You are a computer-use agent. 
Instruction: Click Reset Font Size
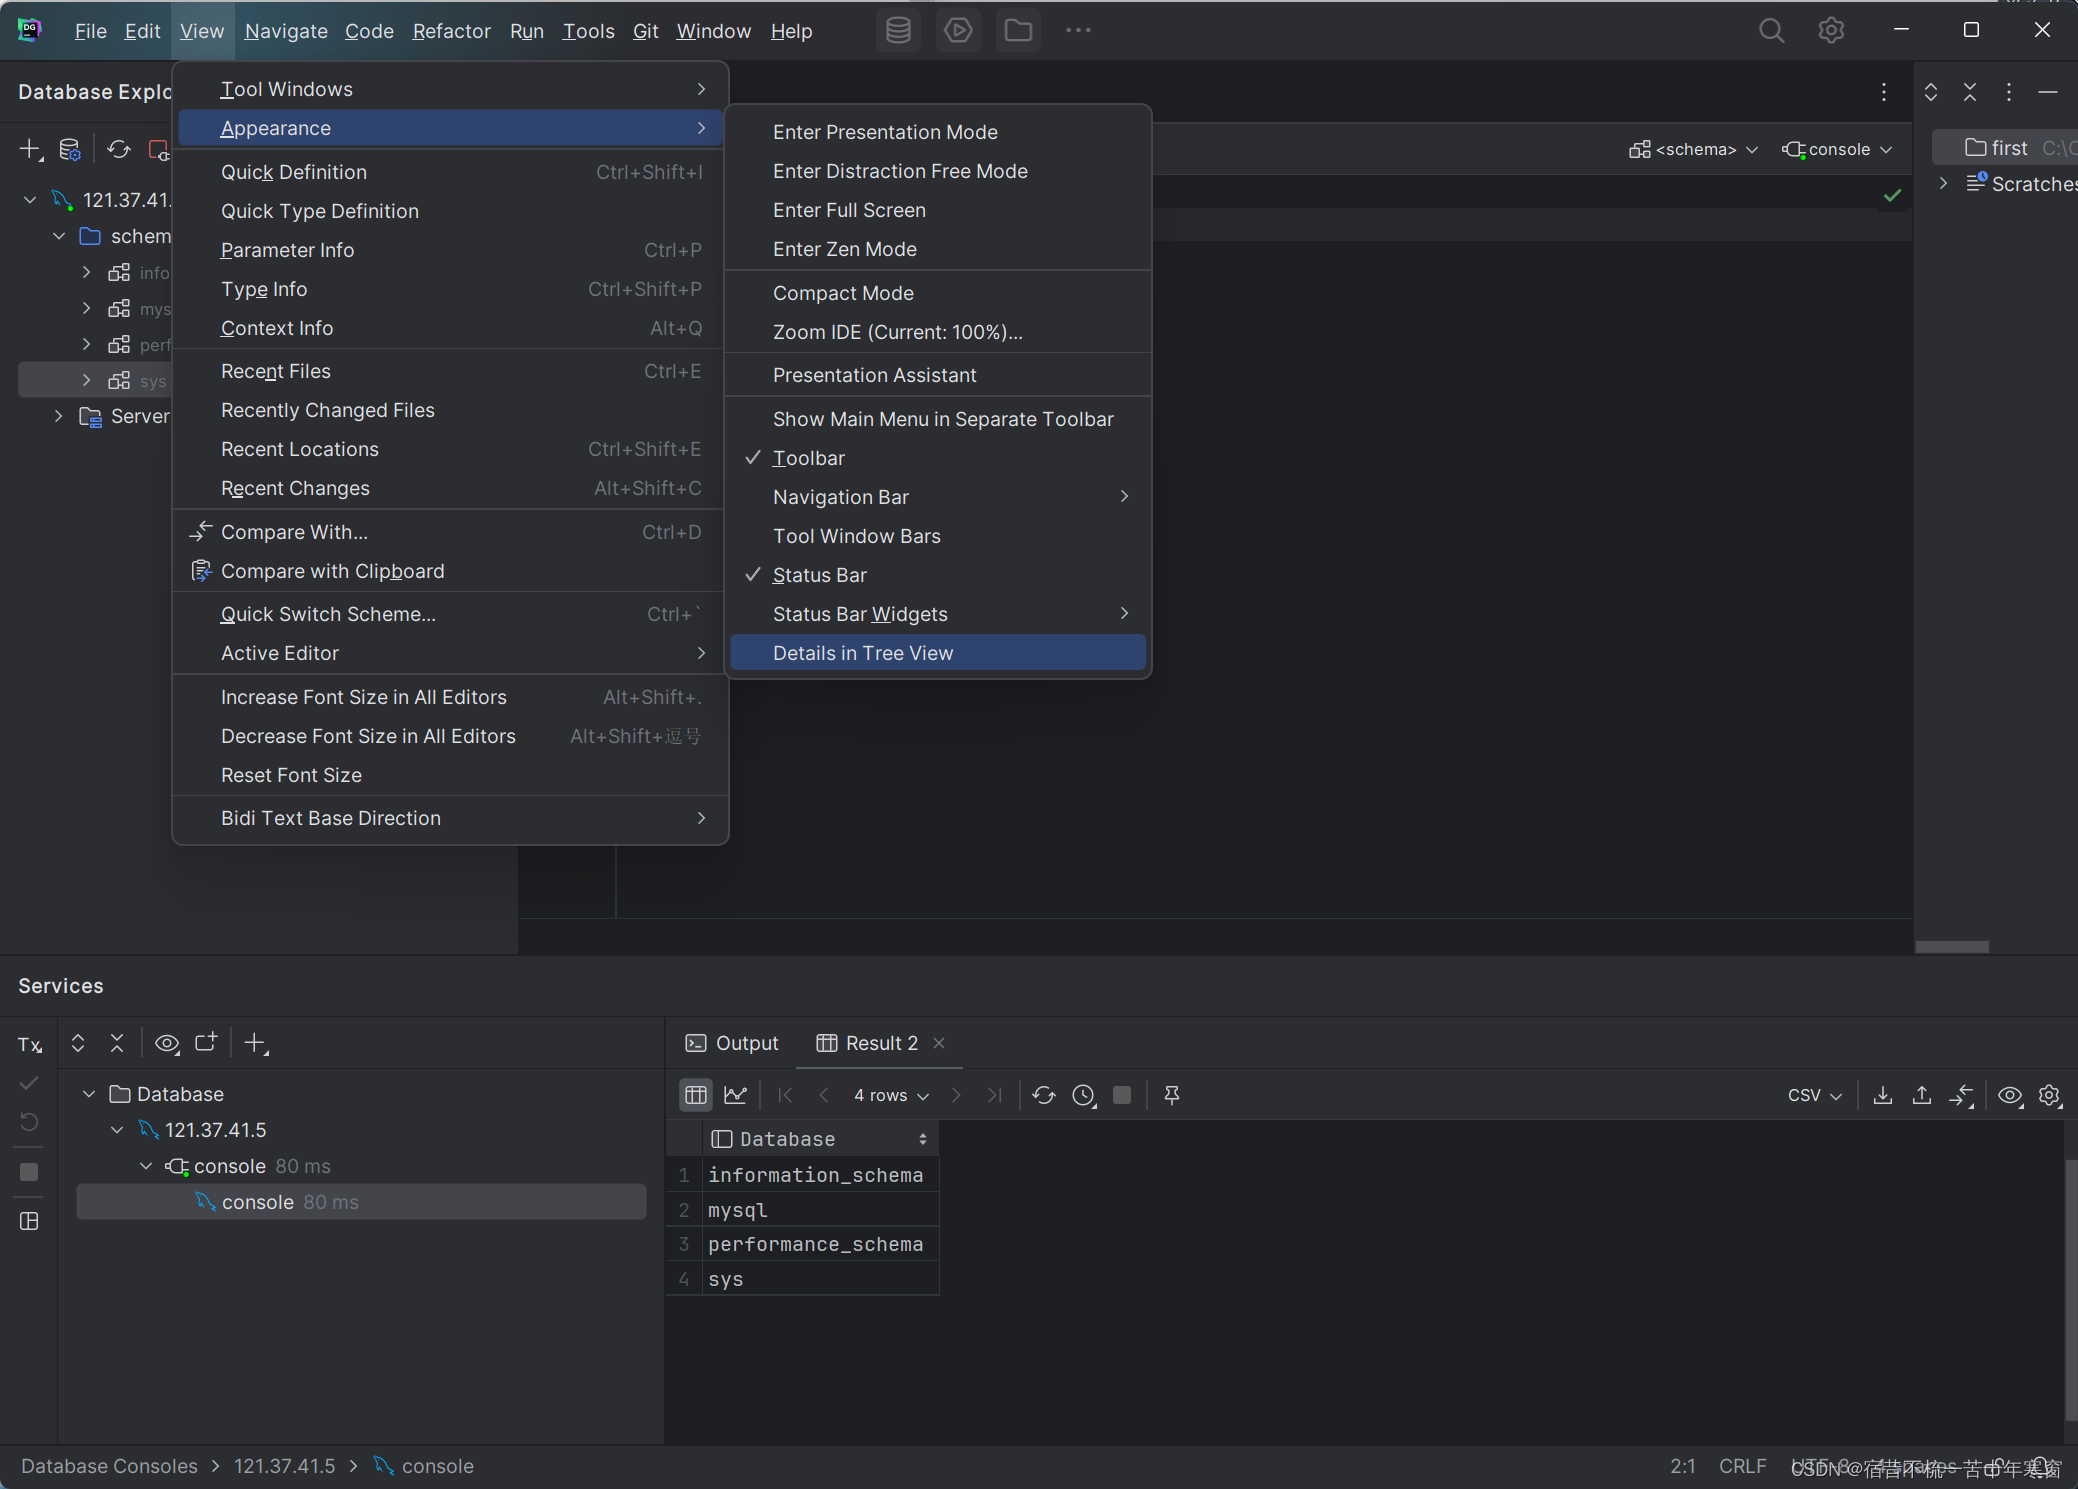tap(450, 775)
